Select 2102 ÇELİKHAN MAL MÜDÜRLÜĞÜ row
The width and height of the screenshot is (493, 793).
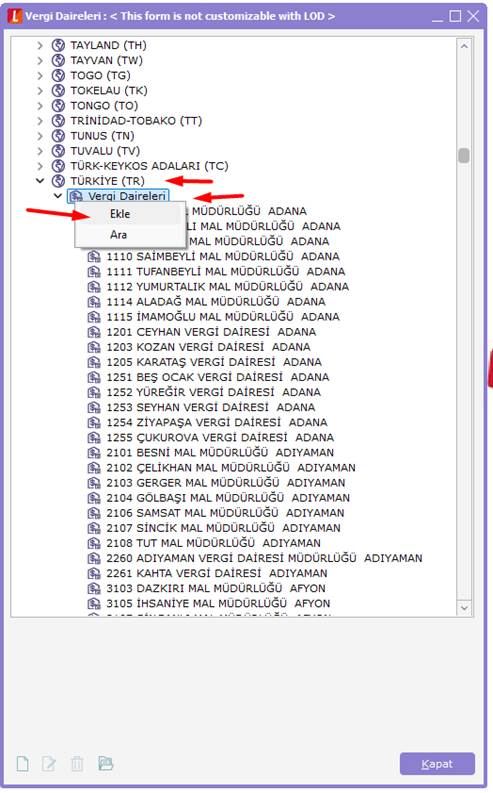[x=231, y=468]
